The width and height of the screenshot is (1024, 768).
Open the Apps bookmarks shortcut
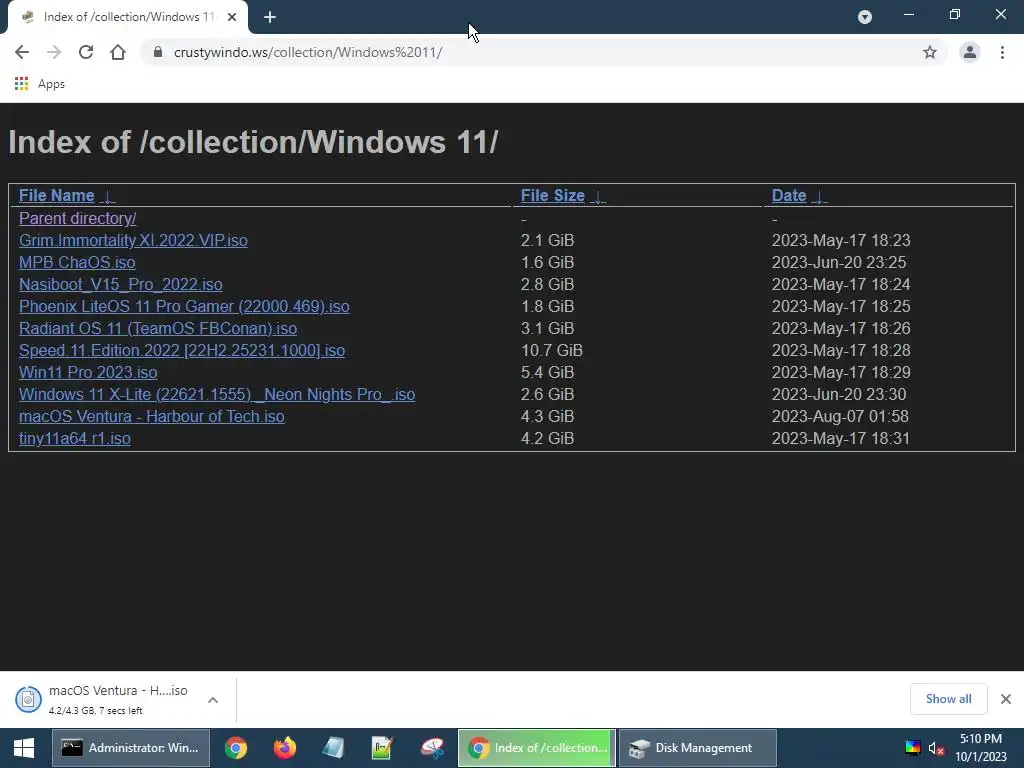[40, 84]
